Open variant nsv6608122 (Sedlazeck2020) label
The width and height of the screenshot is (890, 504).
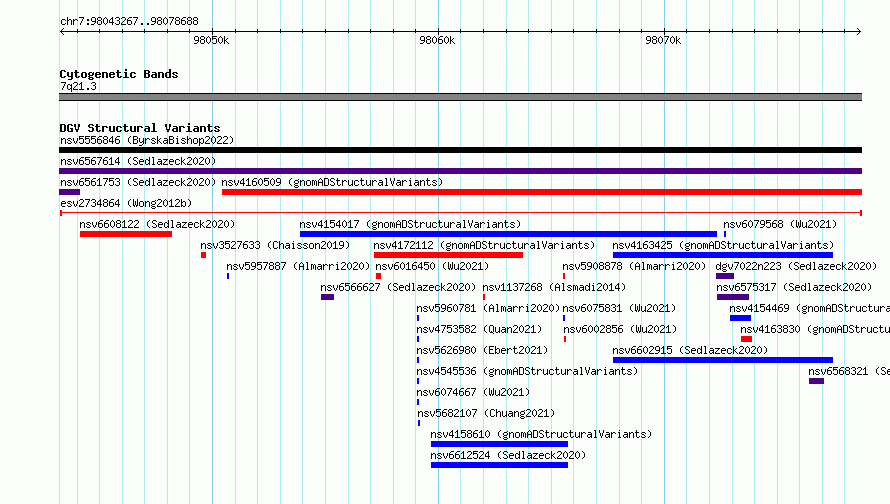pyautogui.click(x=157, y=224)
